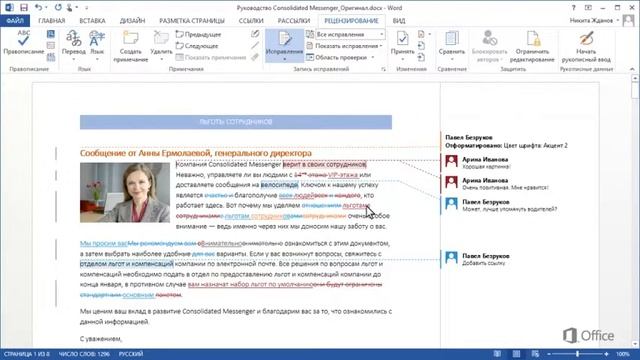
Task: Switch to the РАССЫЛКИ tab
Action: point(294,20)
